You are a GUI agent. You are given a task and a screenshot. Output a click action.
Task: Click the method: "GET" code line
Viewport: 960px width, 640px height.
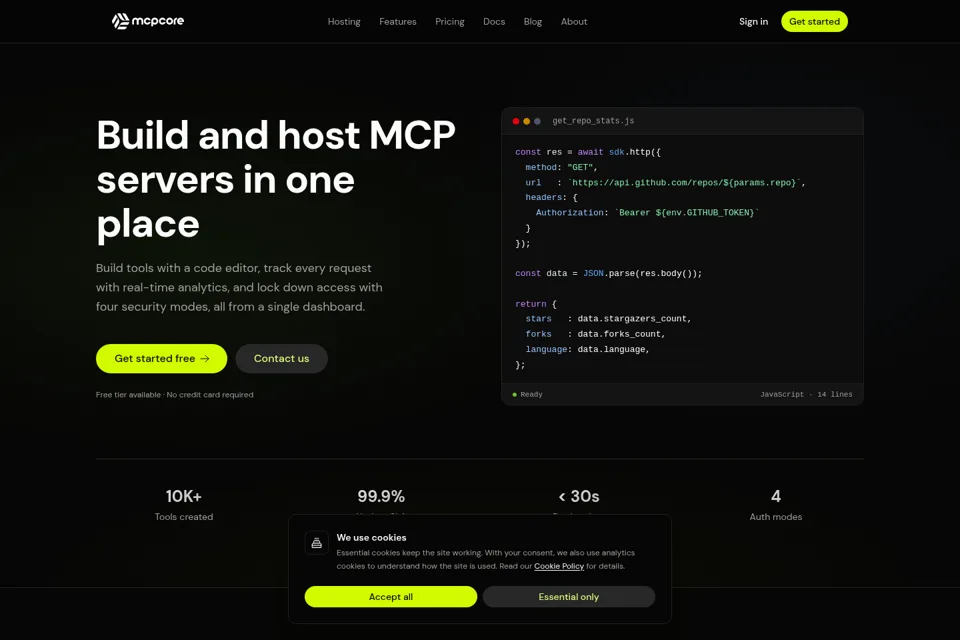[x=561, y=167]
